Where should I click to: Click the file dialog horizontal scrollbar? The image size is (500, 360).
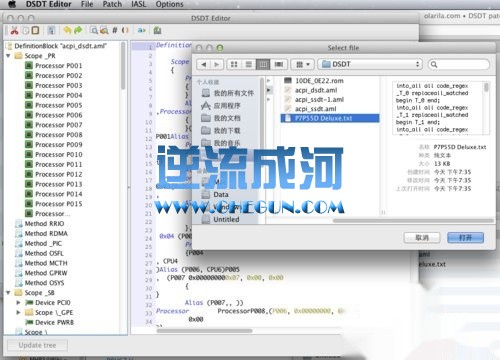point(413,221)
